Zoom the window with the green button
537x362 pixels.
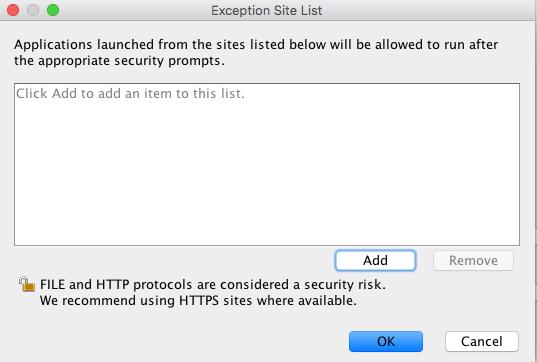click(x=53, y=10)
